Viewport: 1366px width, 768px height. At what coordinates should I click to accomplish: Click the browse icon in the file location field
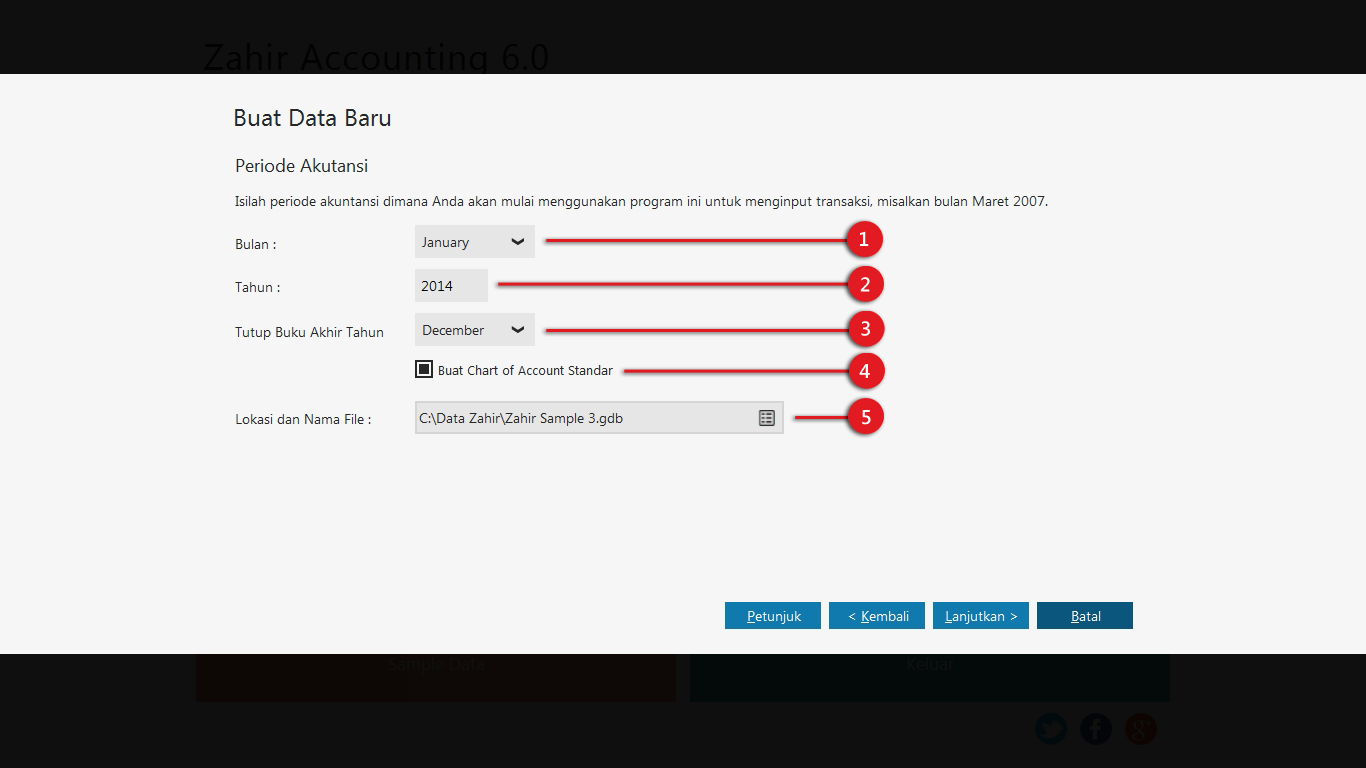(x=767, y=418)
